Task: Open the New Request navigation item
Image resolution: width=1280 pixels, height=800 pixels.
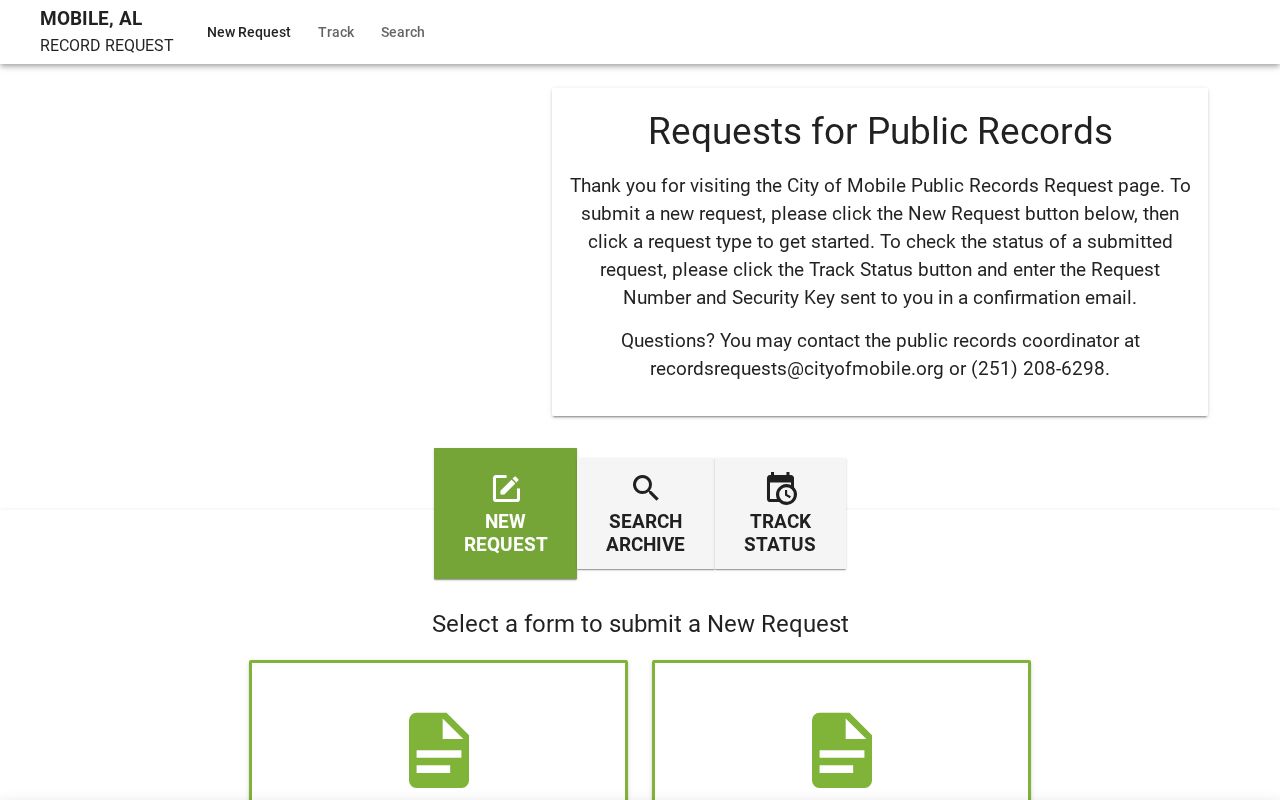Action: [249, 32]
